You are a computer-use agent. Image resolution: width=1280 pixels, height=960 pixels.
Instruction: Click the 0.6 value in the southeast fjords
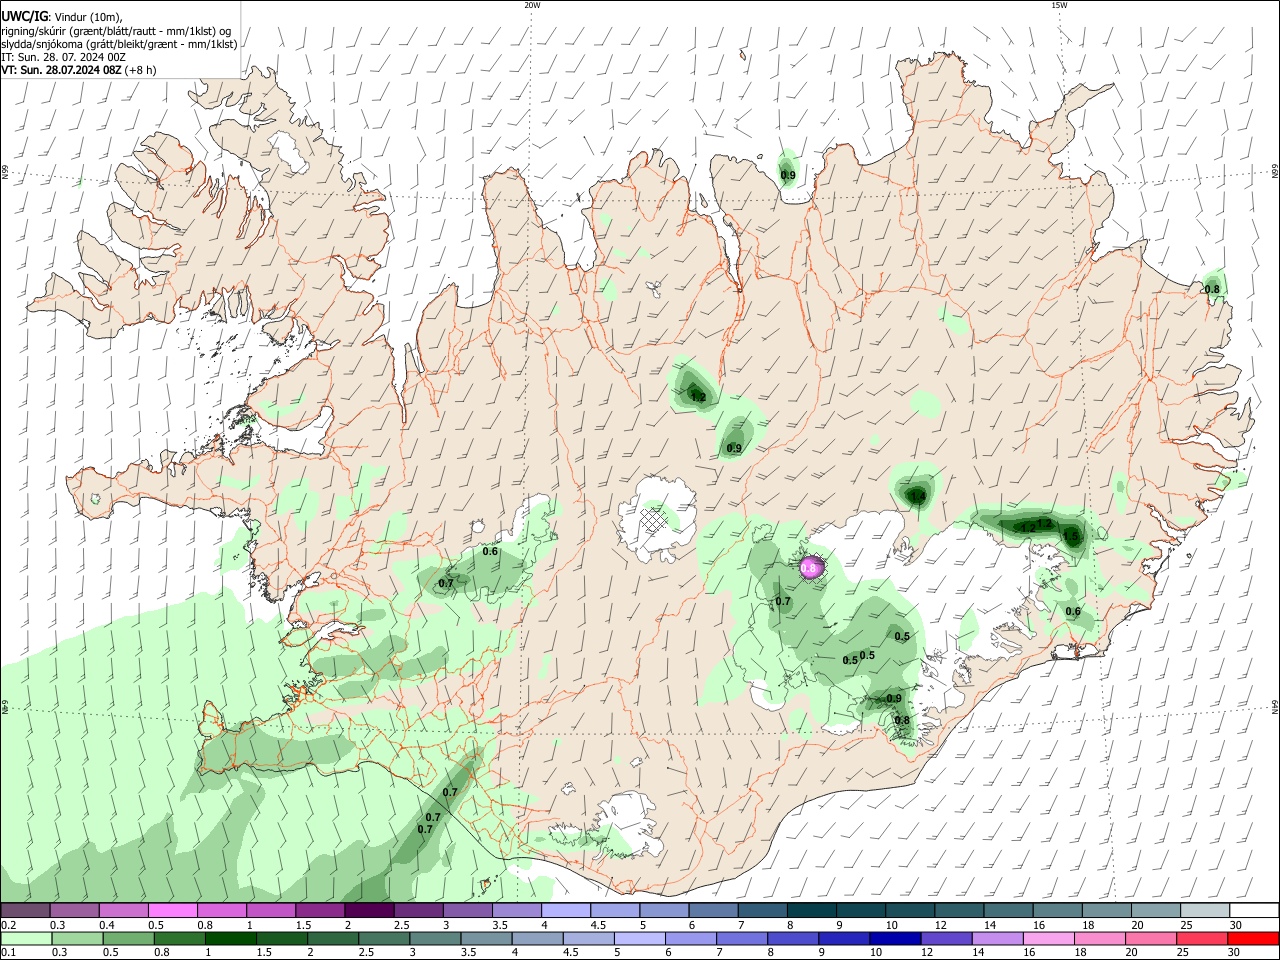[x=1073, y=611]
